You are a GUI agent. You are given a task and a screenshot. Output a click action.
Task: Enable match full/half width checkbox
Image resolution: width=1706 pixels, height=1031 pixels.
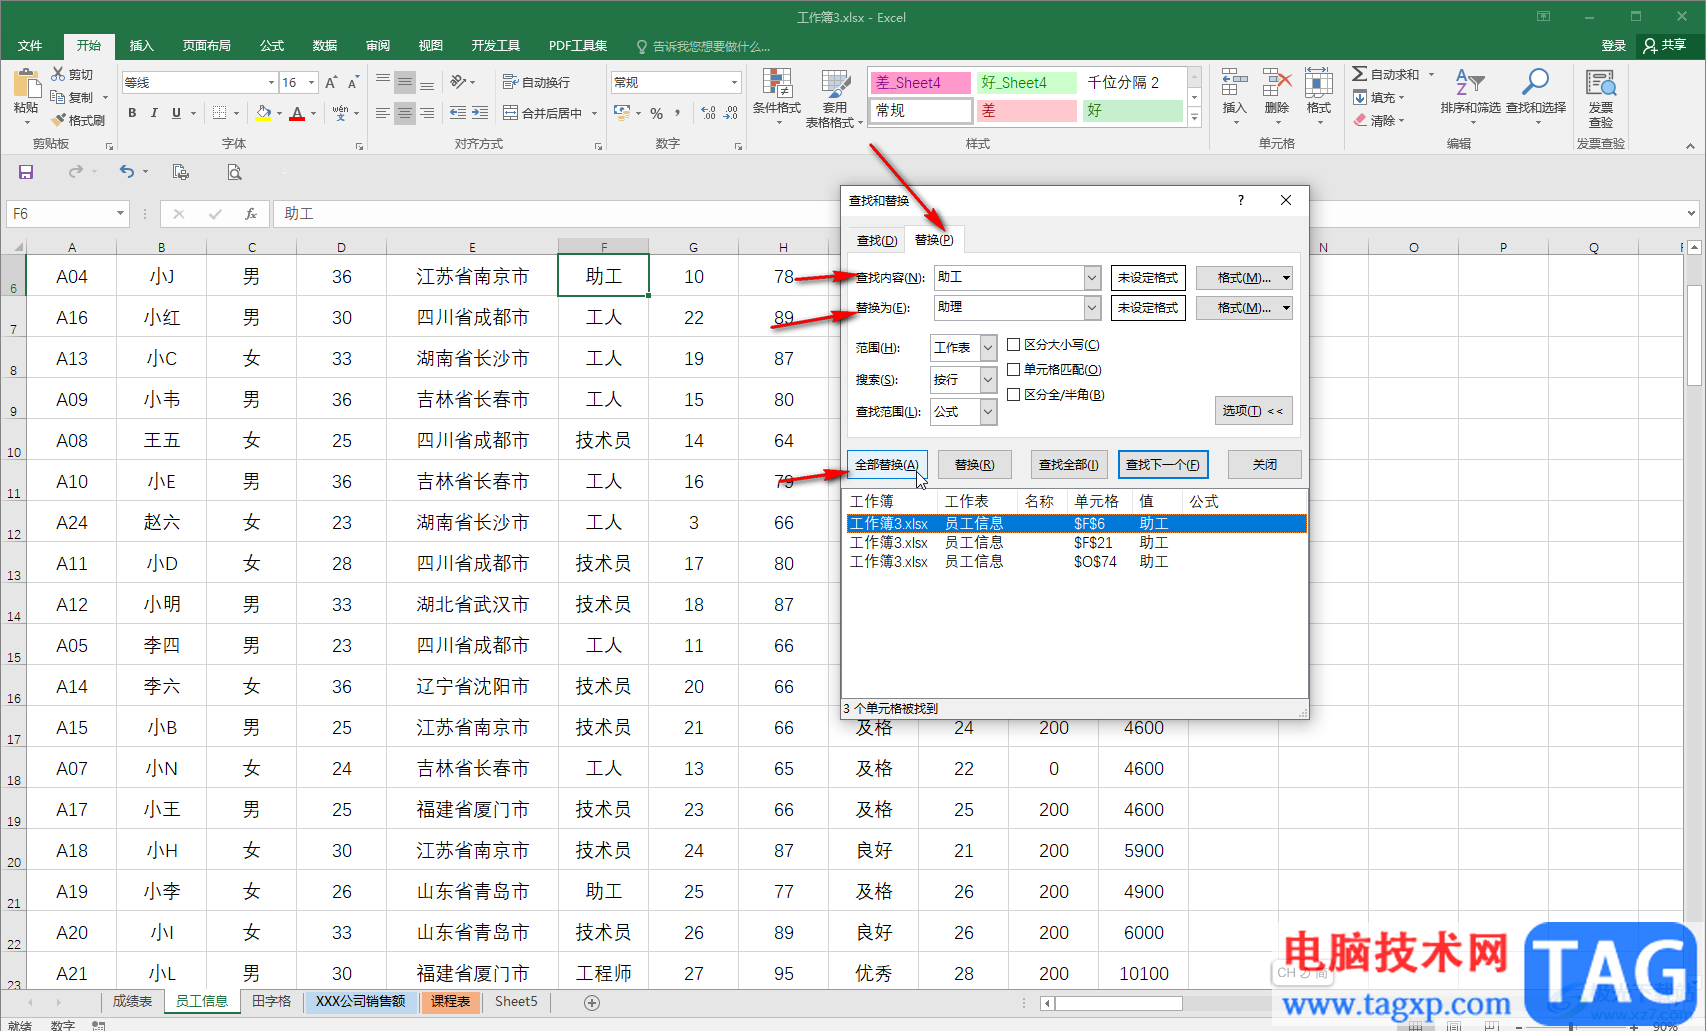point(1013,394)
